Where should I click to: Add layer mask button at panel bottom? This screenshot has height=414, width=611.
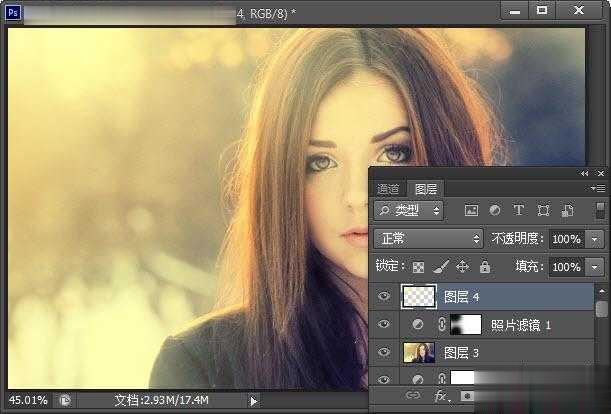[467, 396]
